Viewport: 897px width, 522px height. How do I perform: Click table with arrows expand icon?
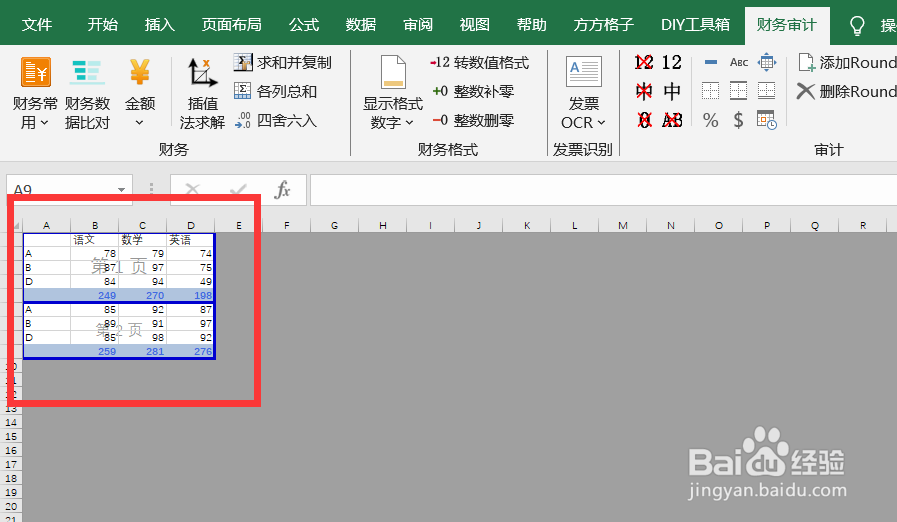click(x=767, y=62)
